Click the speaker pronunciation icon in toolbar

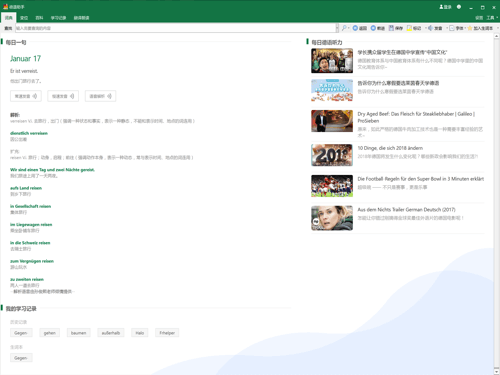point(430,28)
